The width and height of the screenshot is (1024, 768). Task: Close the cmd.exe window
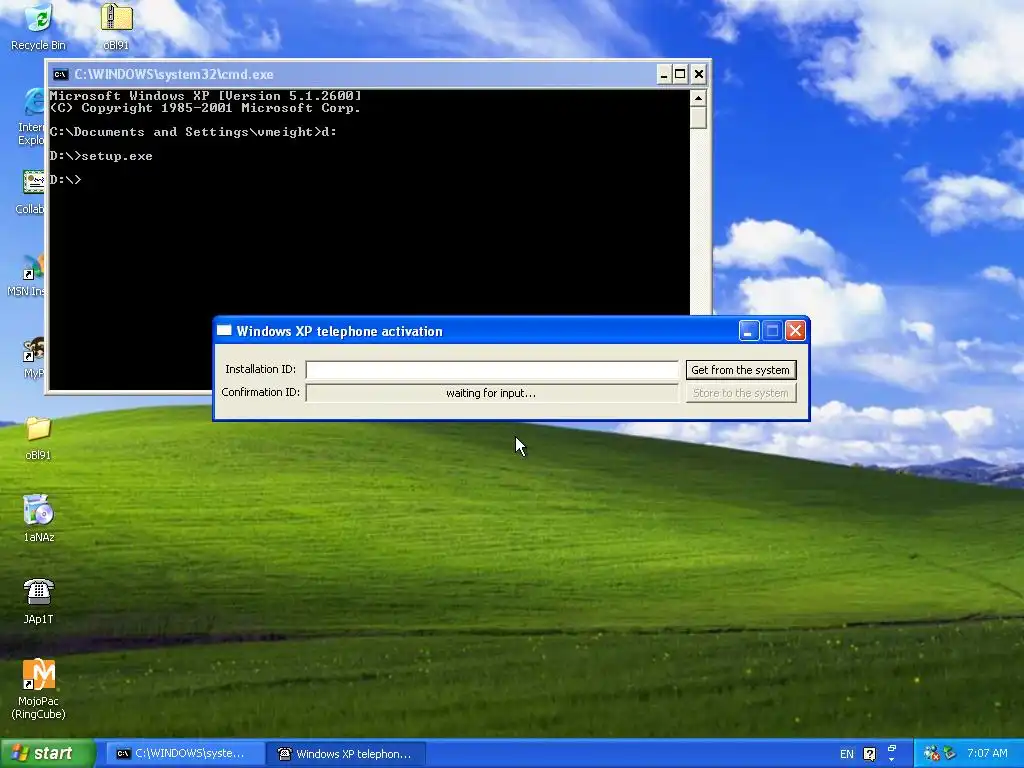tap(698, 74)
